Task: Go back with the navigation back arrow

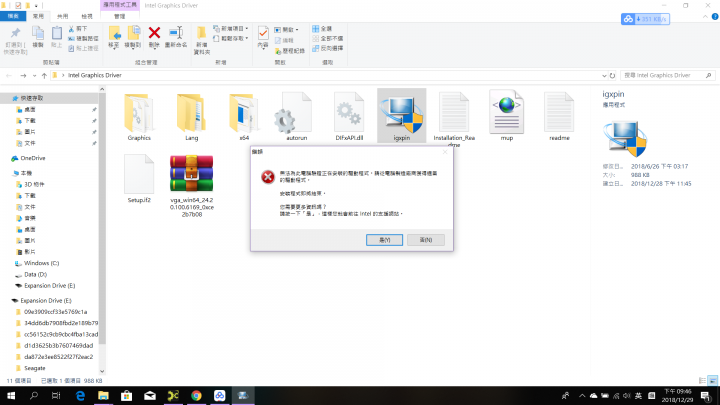Action: tap(9, 75)
